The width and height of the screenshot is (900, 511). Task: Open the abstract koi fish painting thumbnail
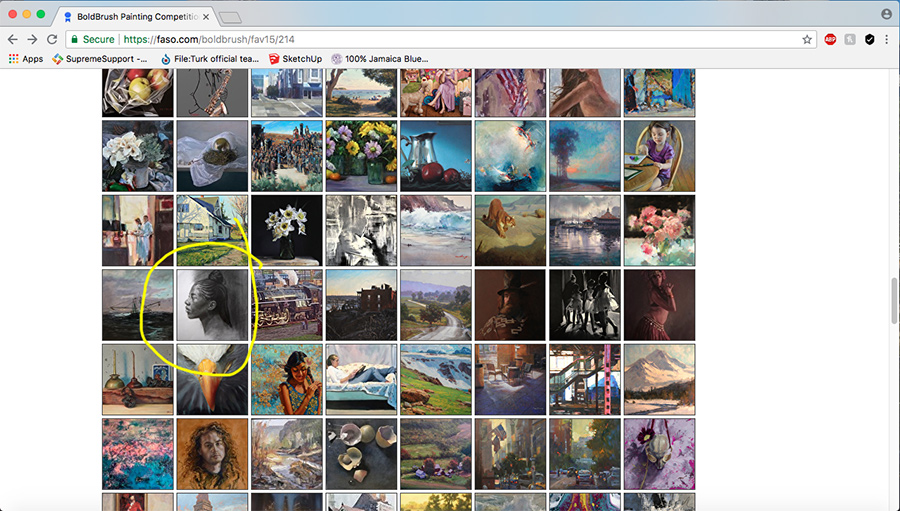[510, 156]
